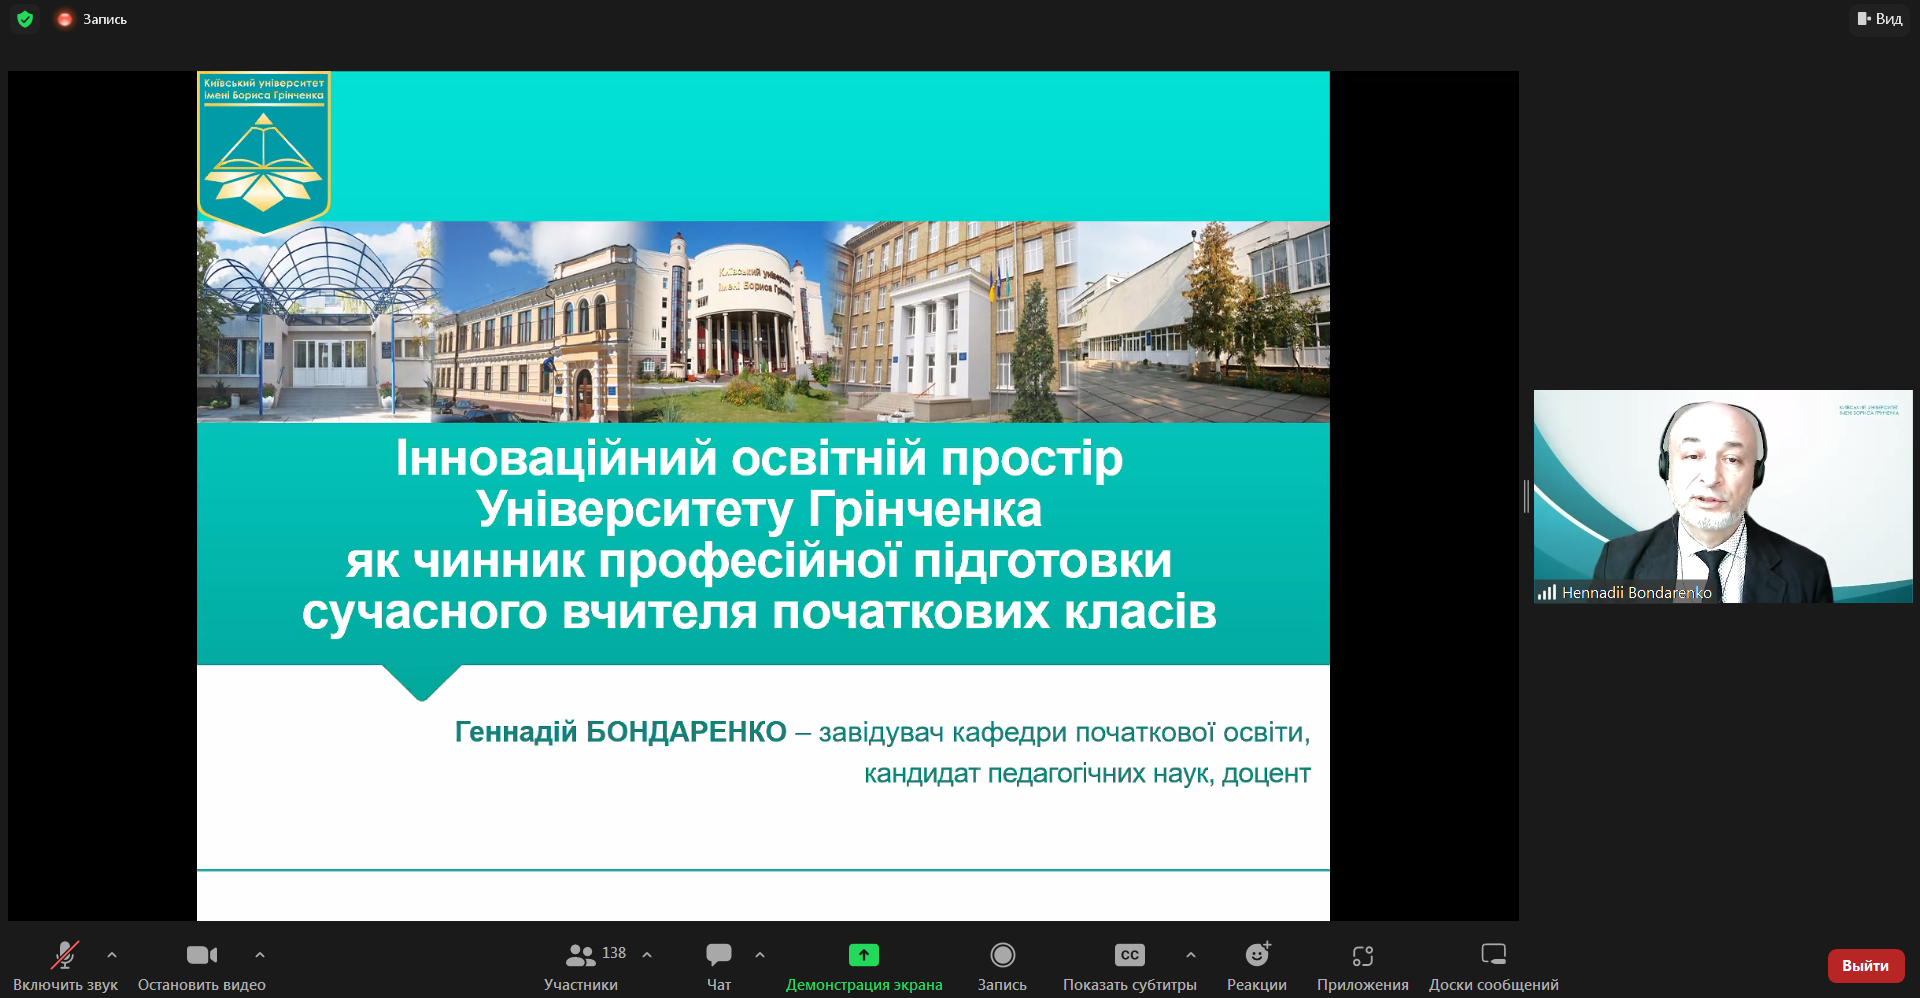
Task: Open the Apps icon in toolbar
Action: pyautogui.click(x=1362, y=956)
